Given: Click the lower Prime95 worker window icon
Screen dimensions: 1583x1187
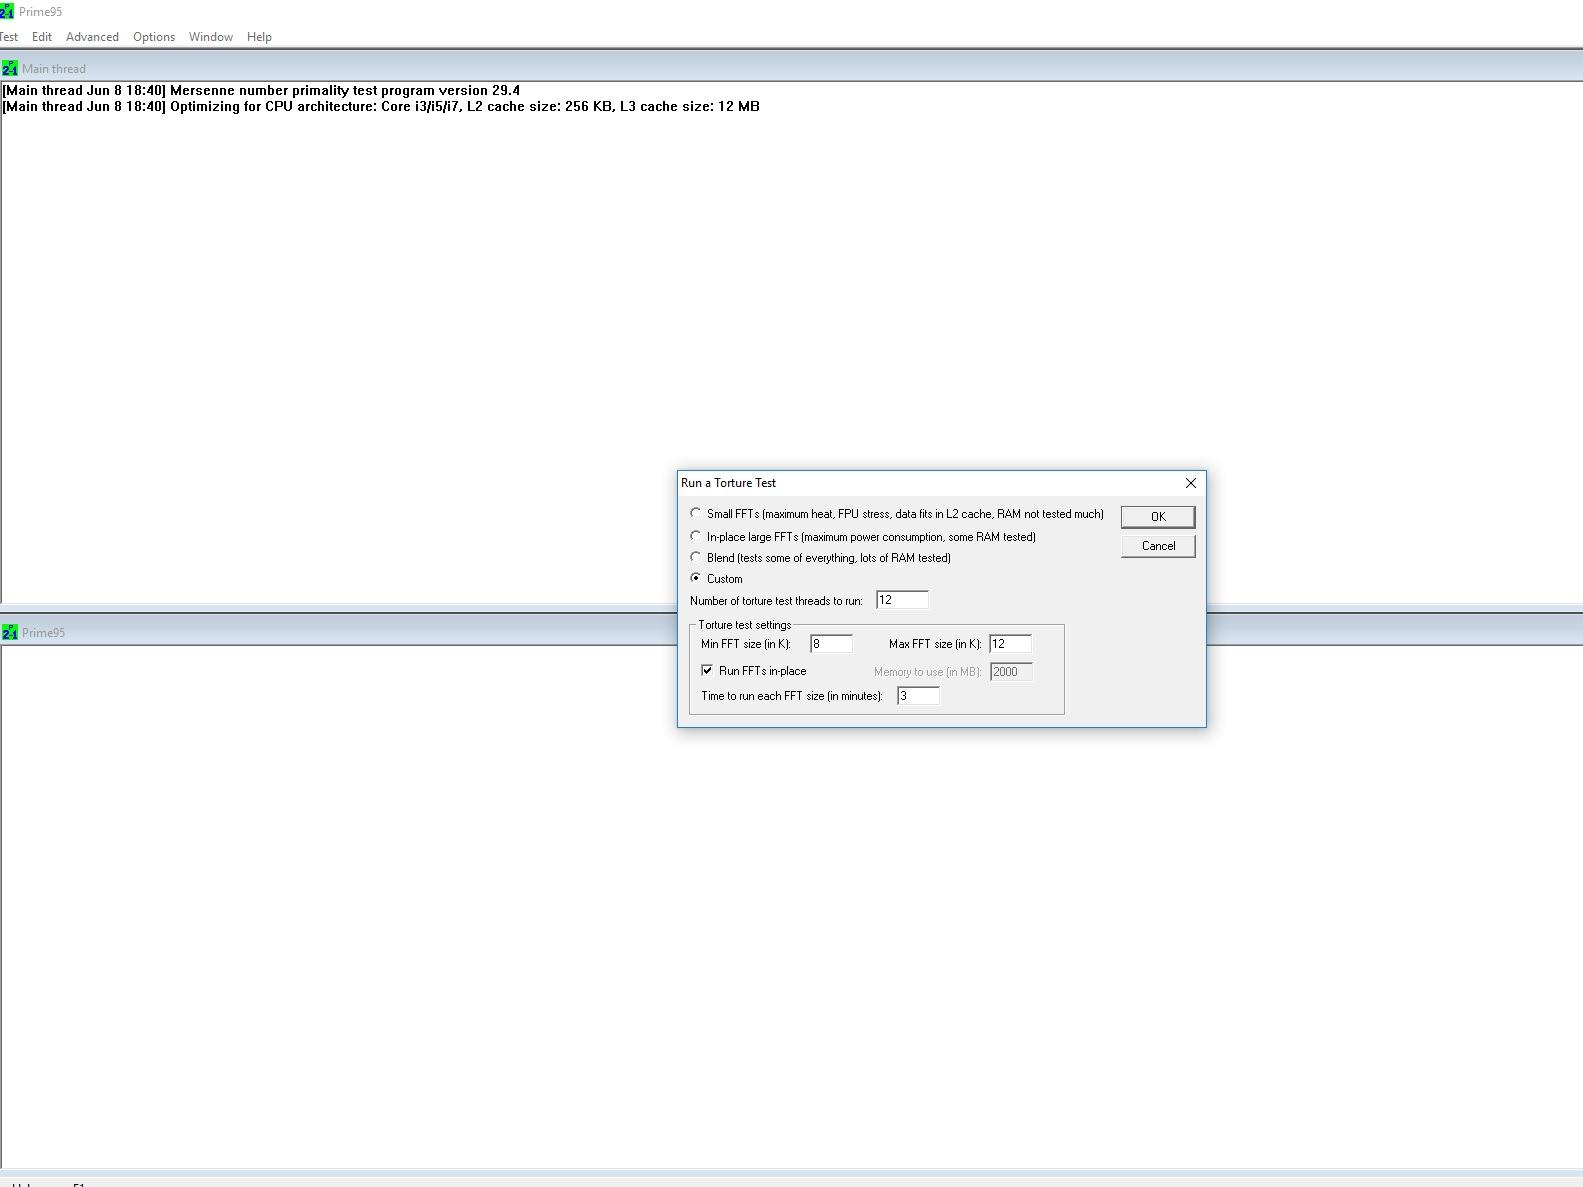Looking at the screenshot, I should 10,632.
